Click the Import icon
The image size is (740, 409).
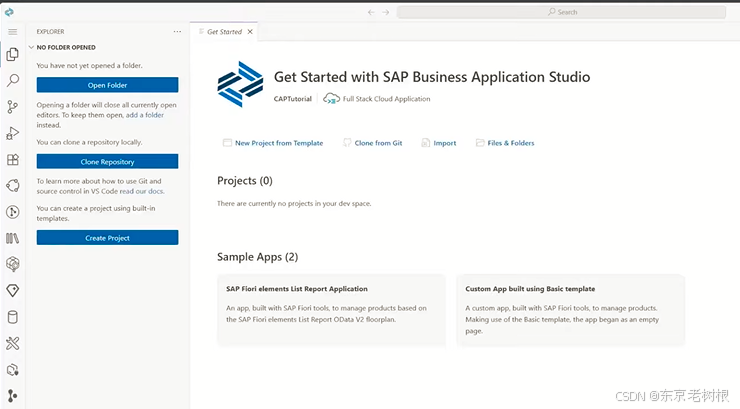point(426,142)
